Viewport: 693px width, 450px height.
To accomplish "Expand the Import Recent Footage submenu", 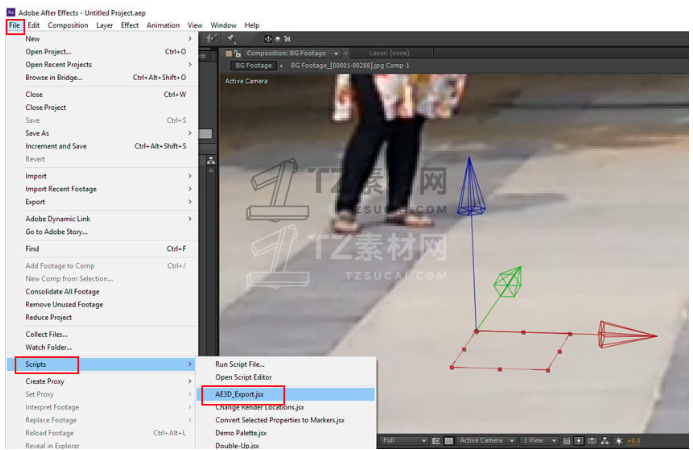I will (103, 189).
